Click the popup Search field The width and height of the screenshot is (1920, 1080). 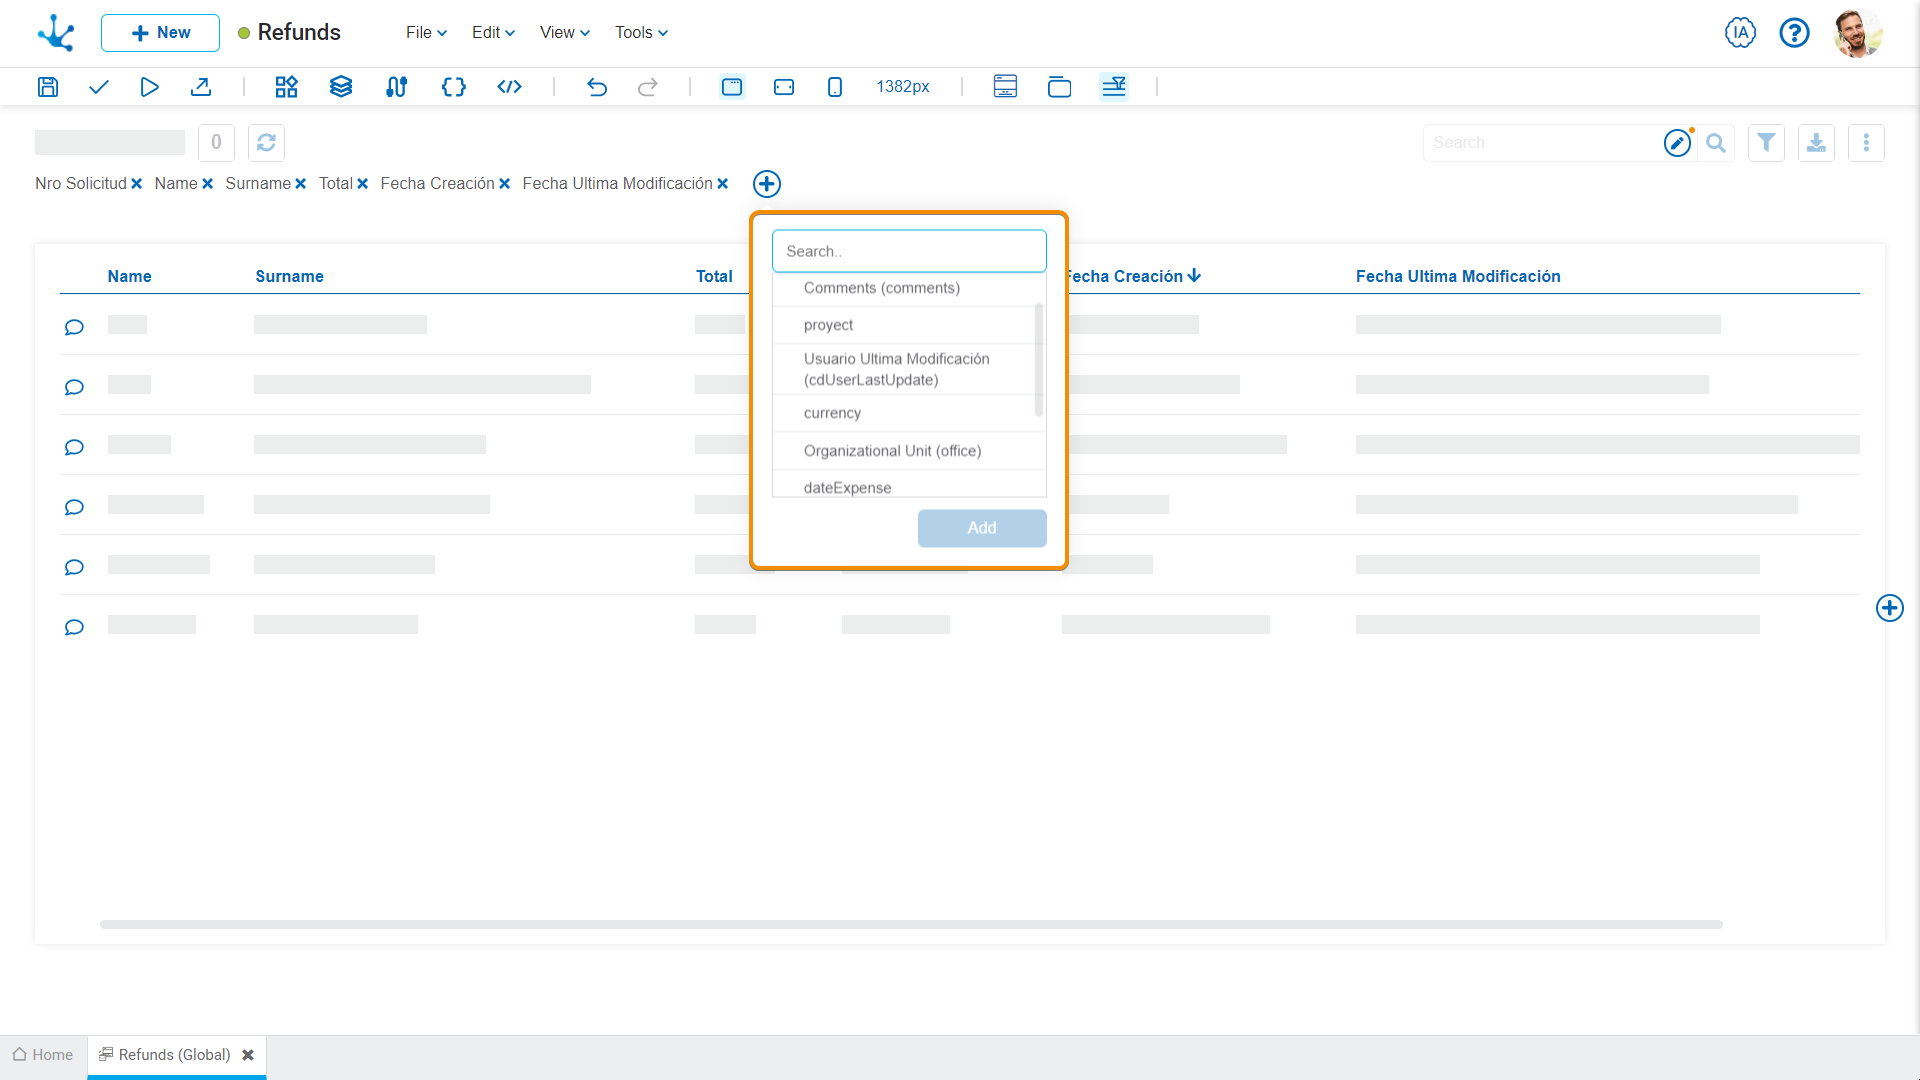coord(908,251)
